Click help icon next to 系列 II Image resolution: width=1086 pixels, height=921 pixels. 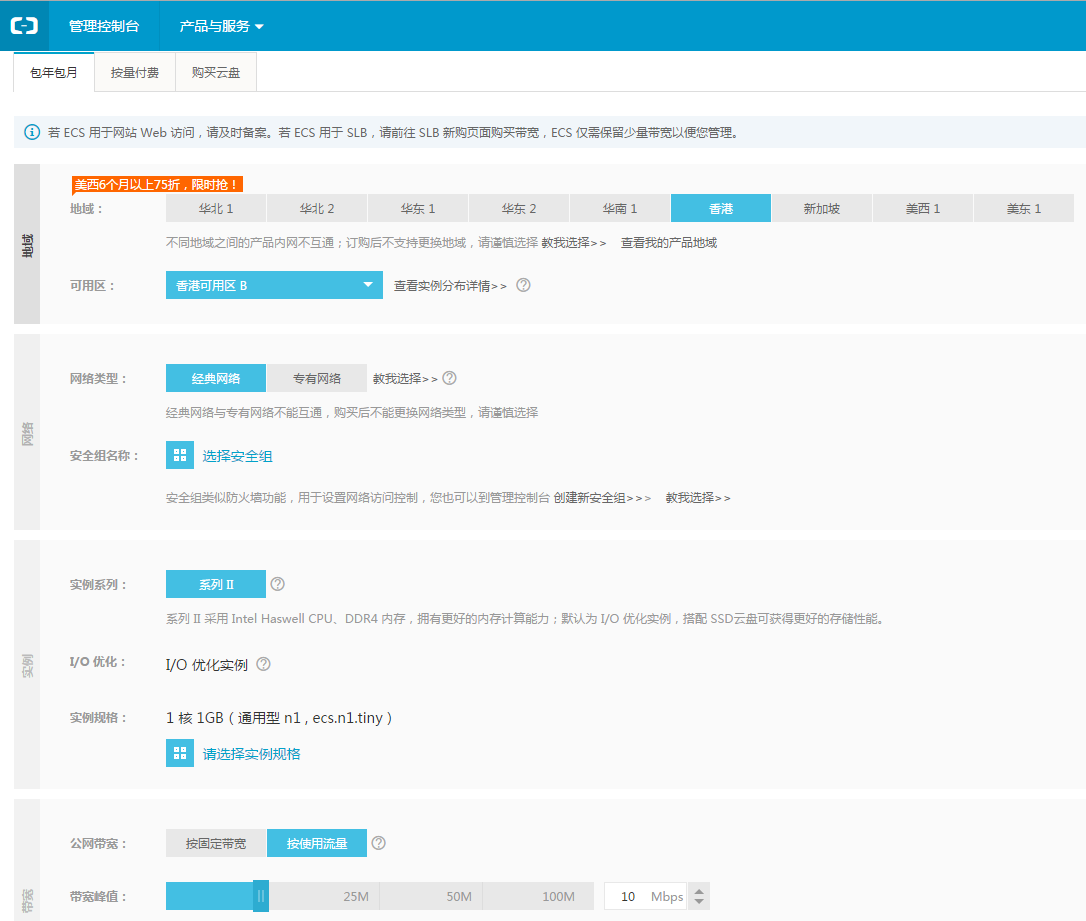[x=278, y=584]
